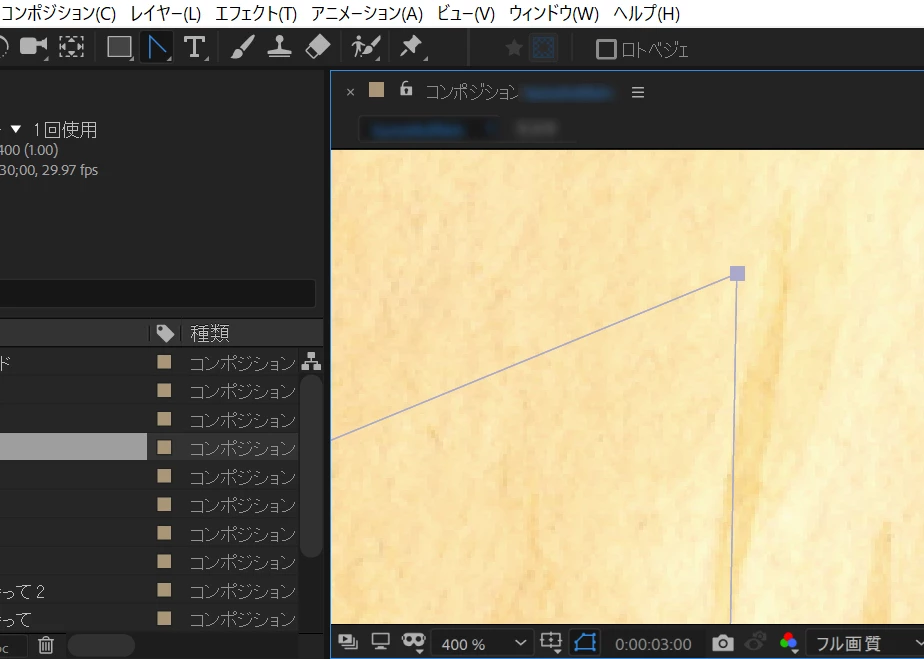Delete the selected item with the trash icon

point(46,645)
